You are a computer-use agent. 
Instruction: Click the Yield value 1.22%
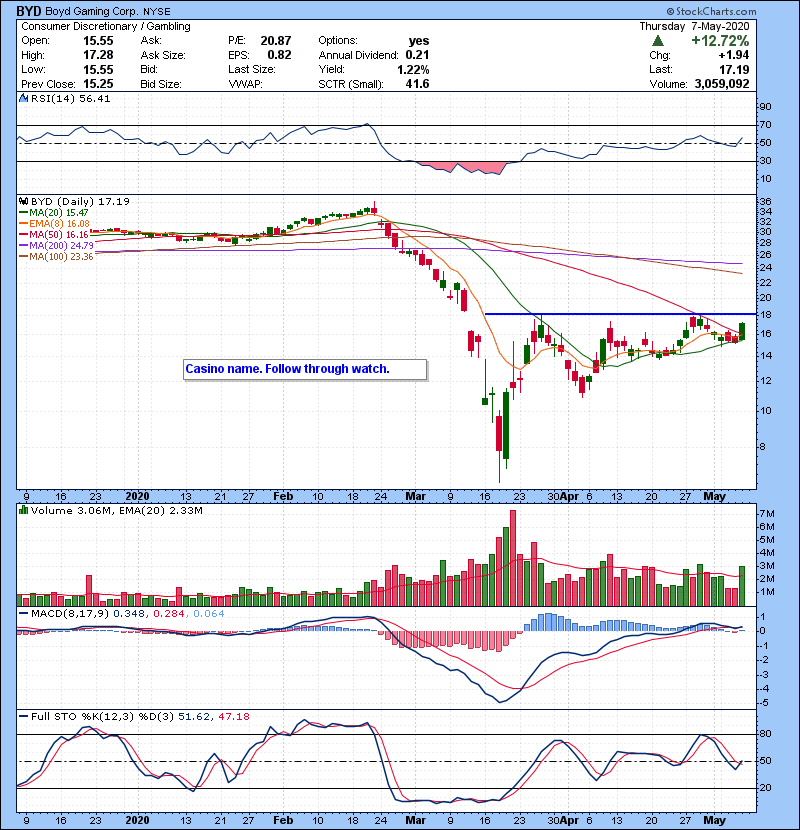tap(413, 69)
